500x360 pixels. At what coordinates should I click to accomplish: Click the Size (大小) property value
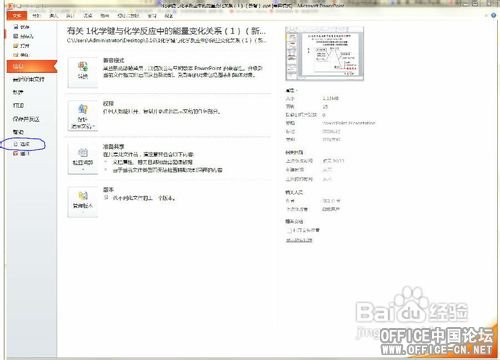click(x=331, y=98)
